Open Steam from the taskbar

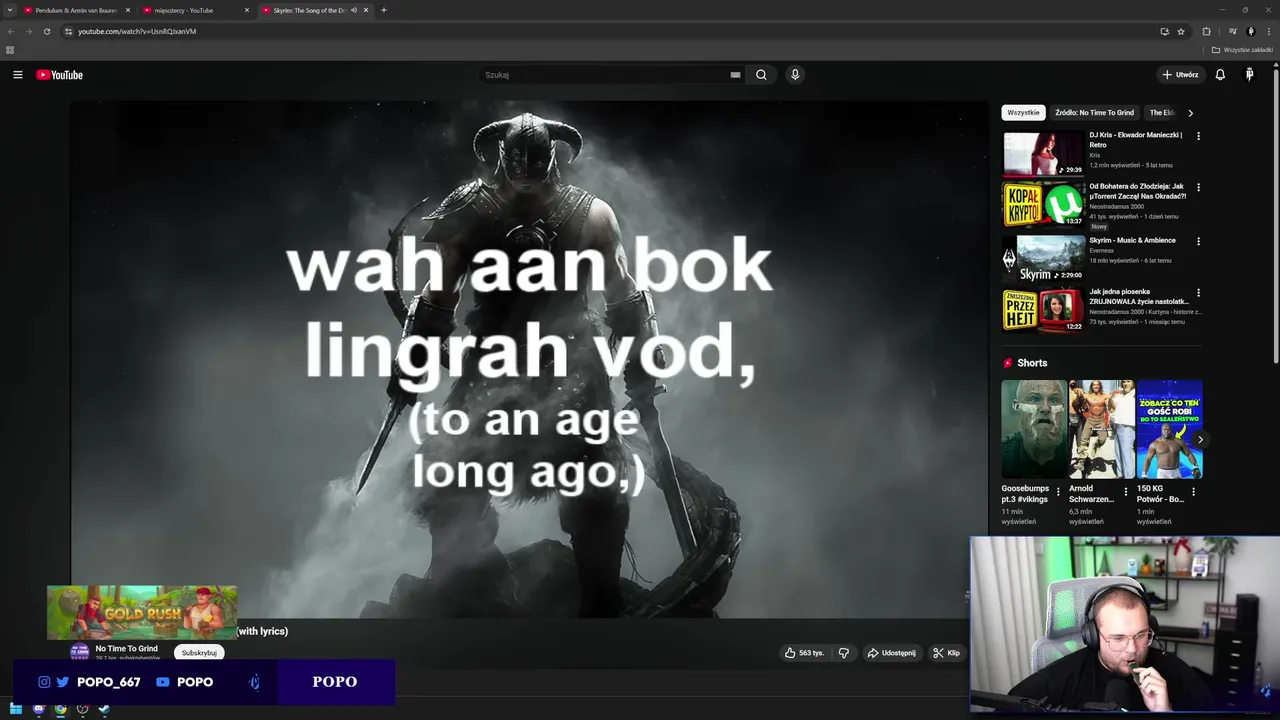point(104,709)
